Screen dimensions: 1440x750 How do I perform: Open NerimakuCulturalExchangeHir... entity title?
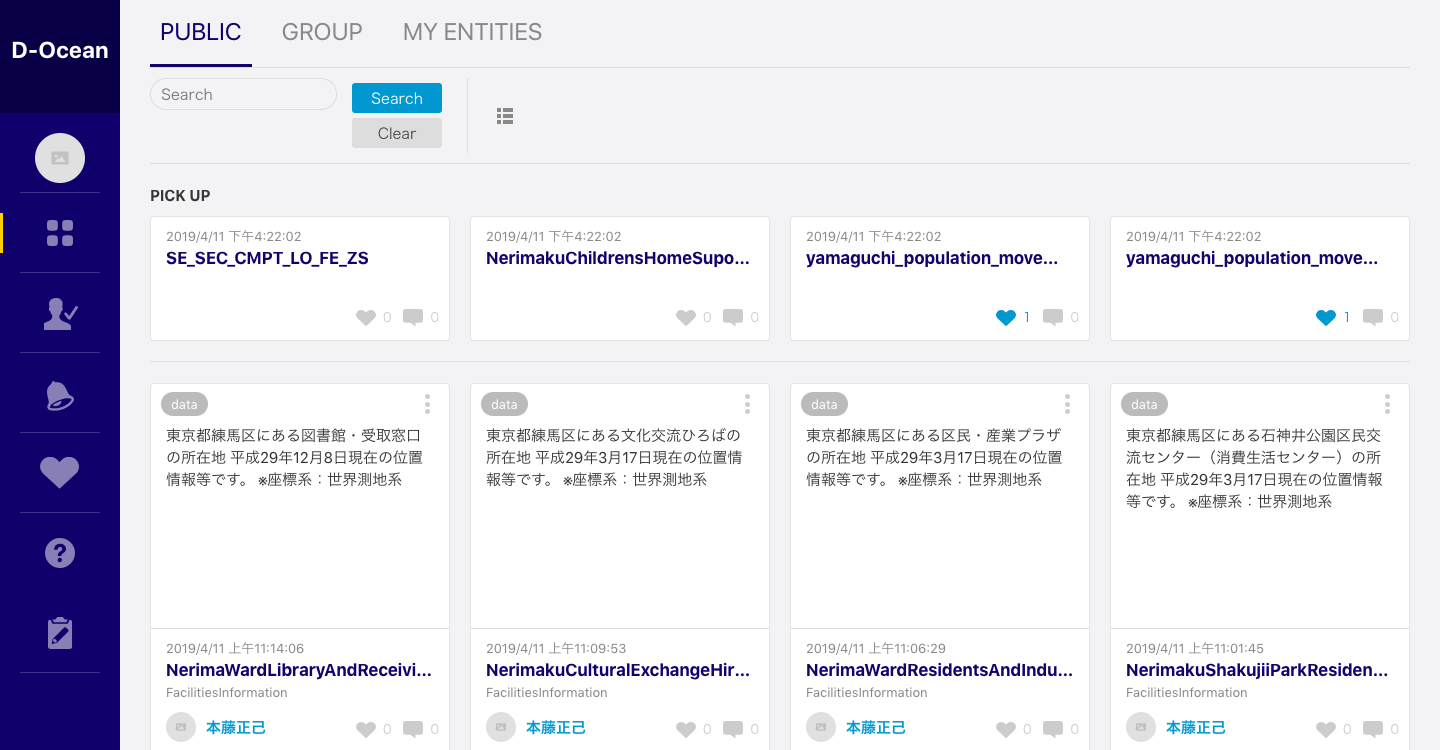pyautogui.click(x=618, y=670)
